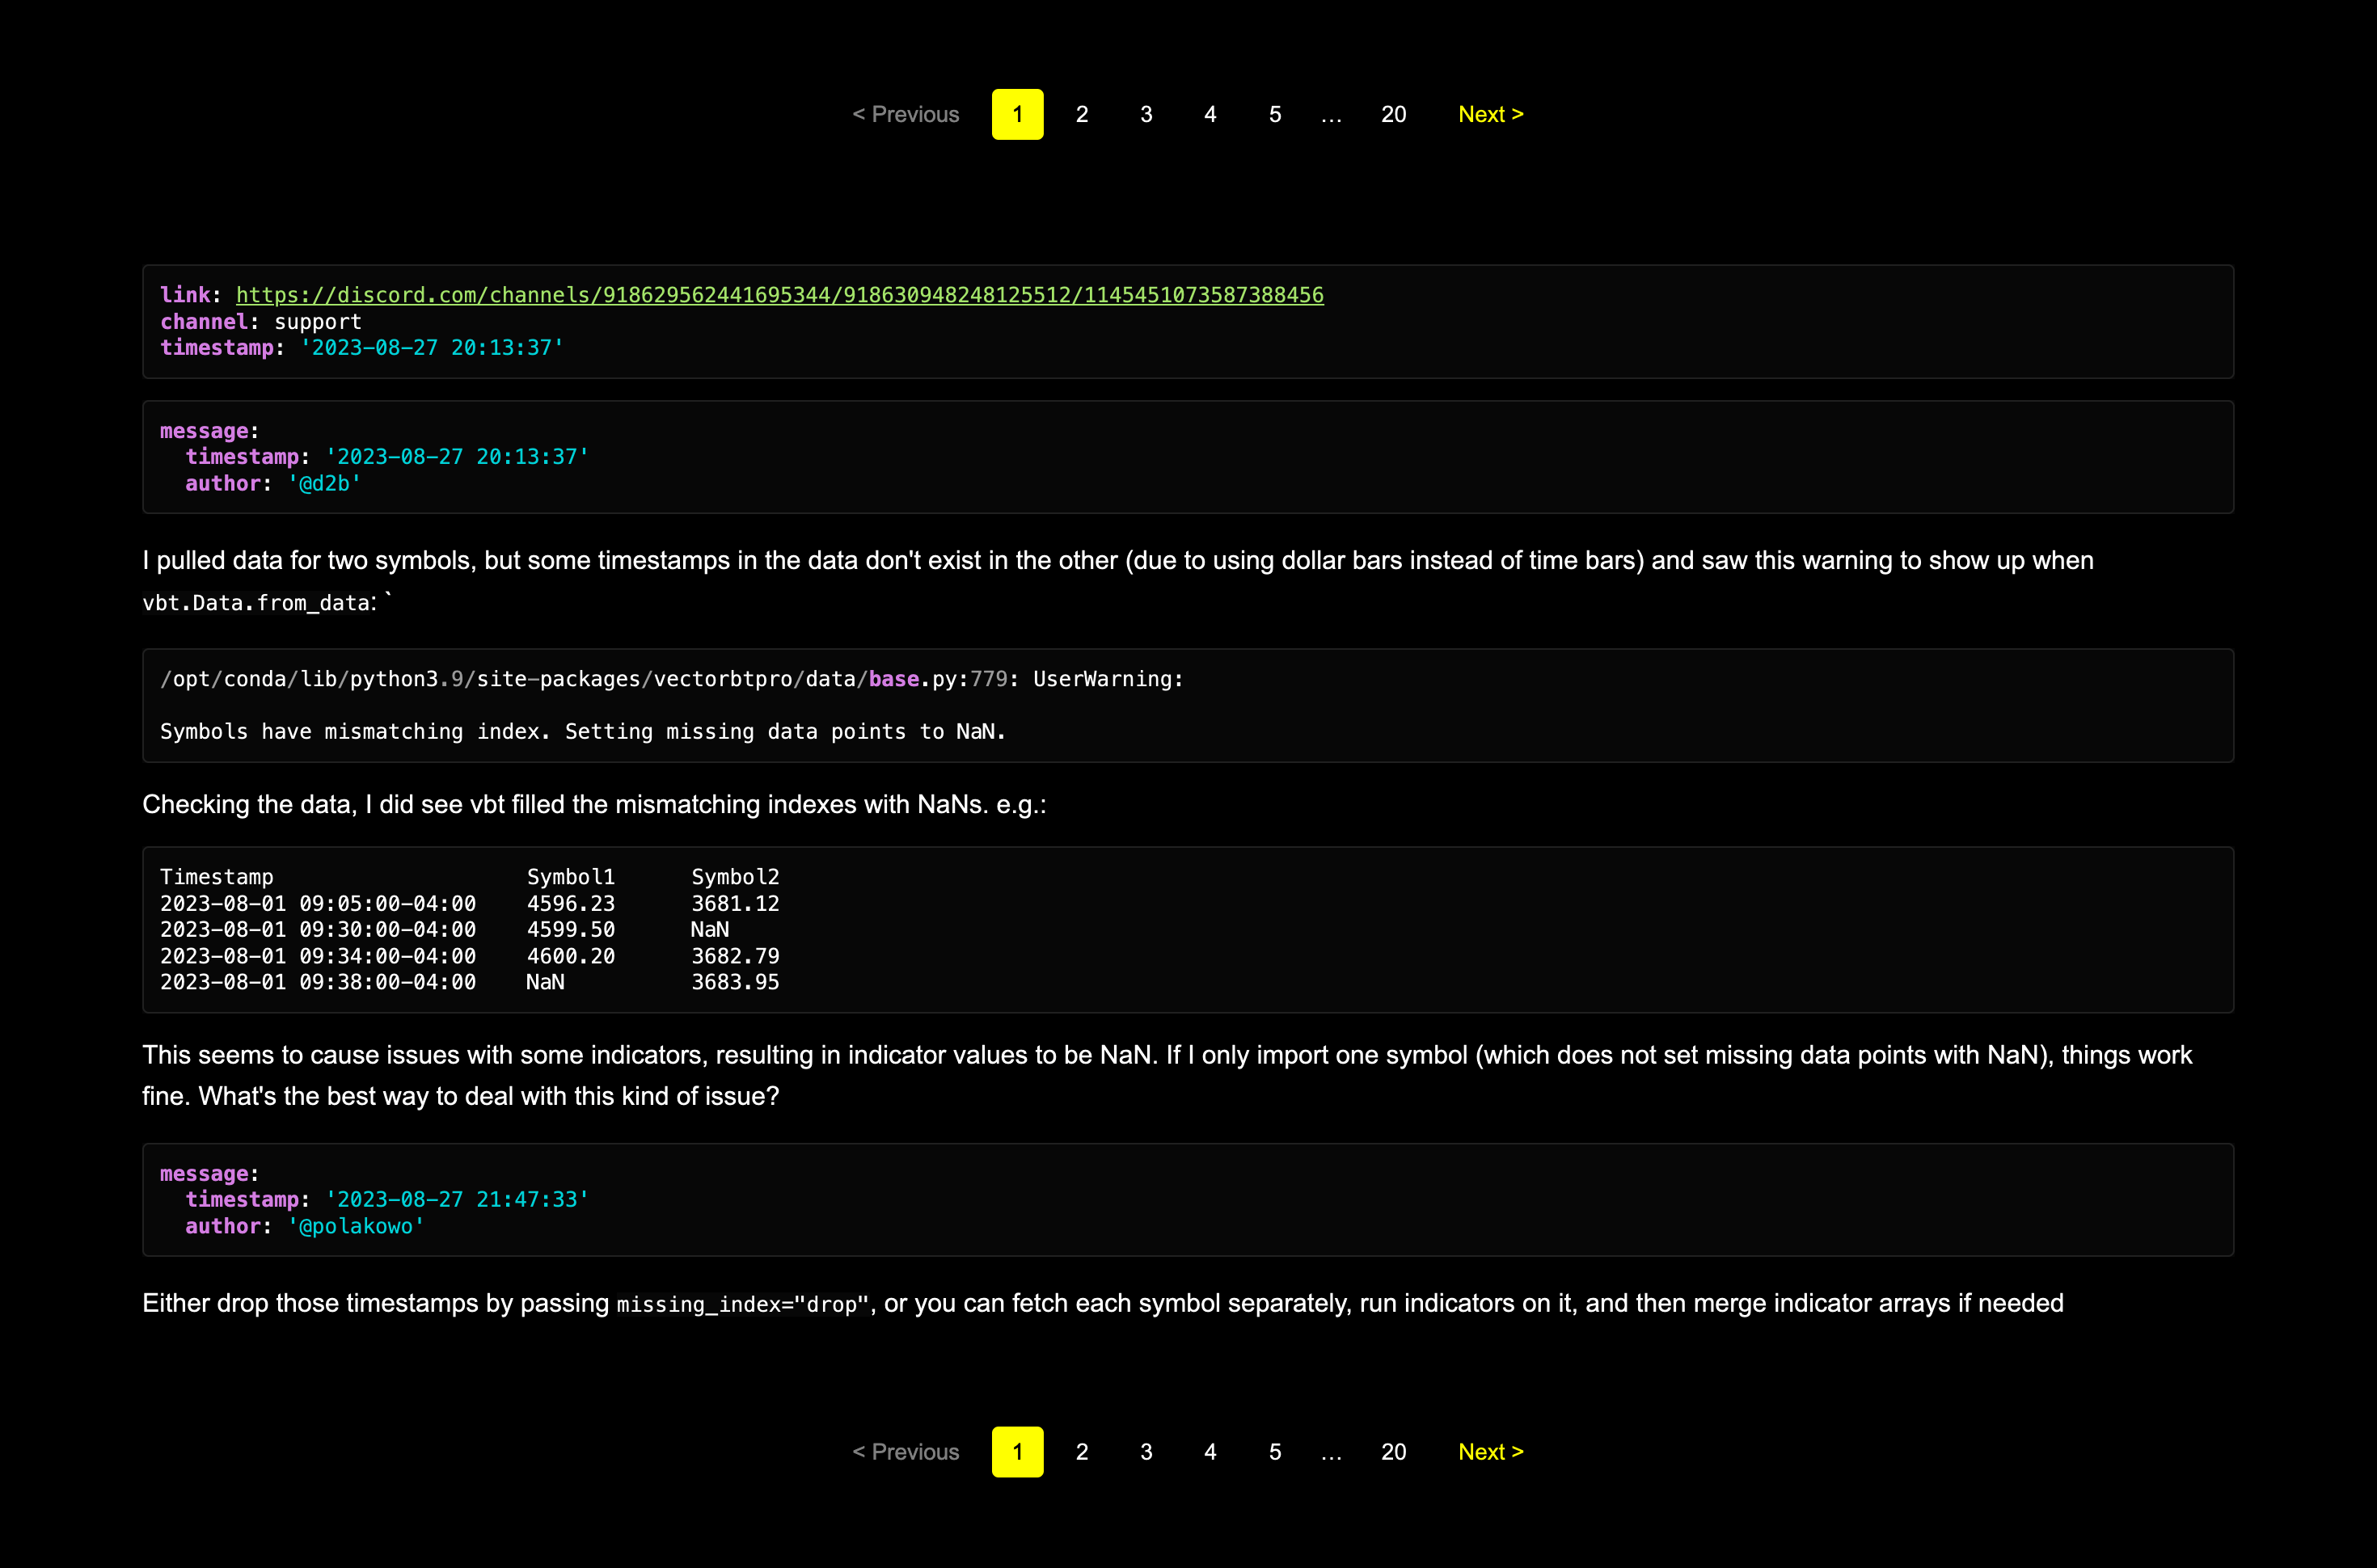Go to page 3 in top pagination

pos(1146,114)
